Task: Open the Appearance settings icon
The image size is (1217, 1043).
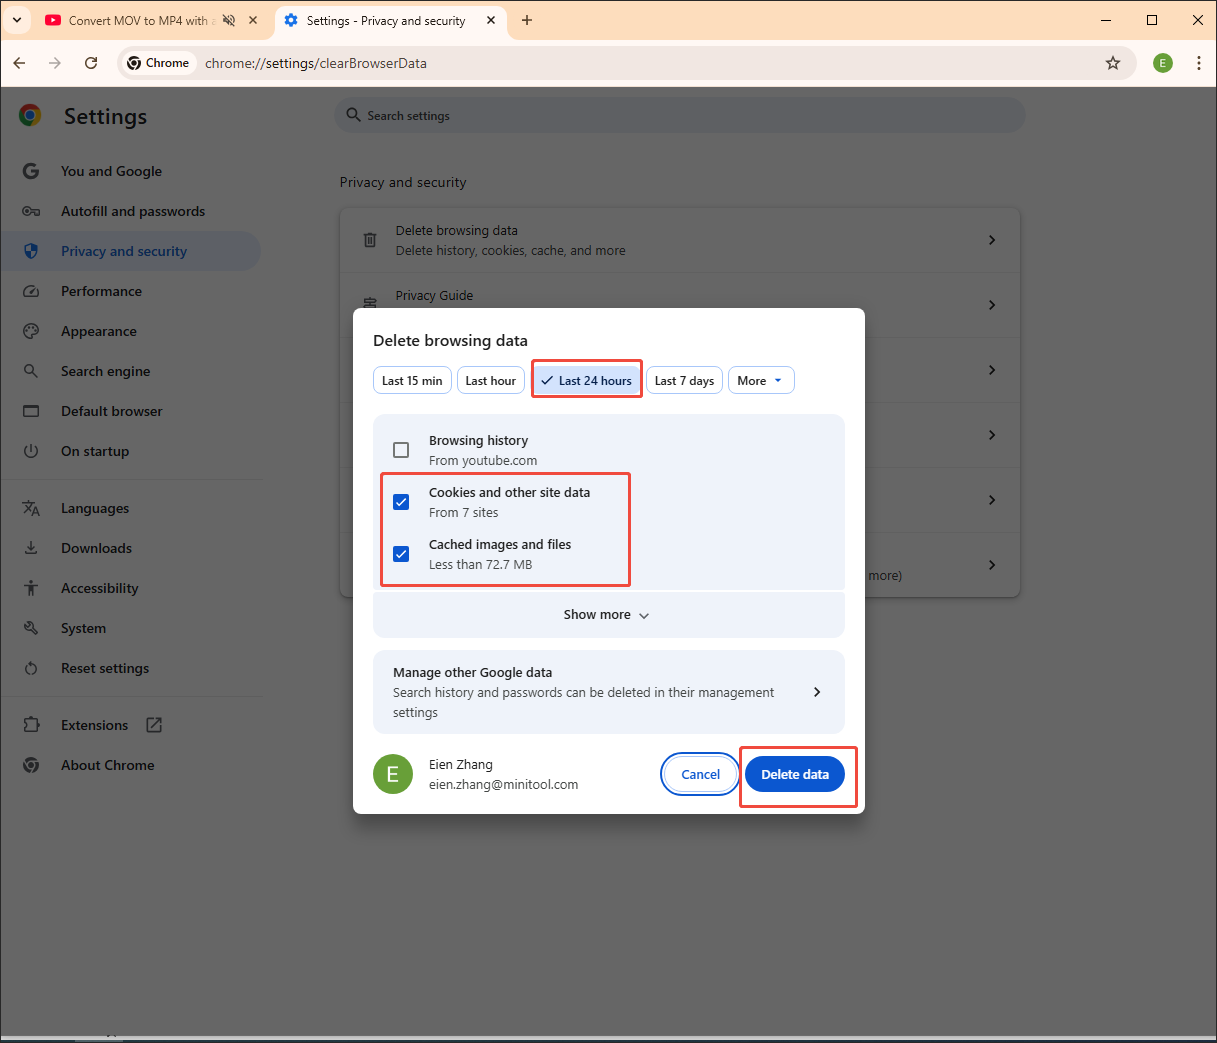Action: pos(31,331)
